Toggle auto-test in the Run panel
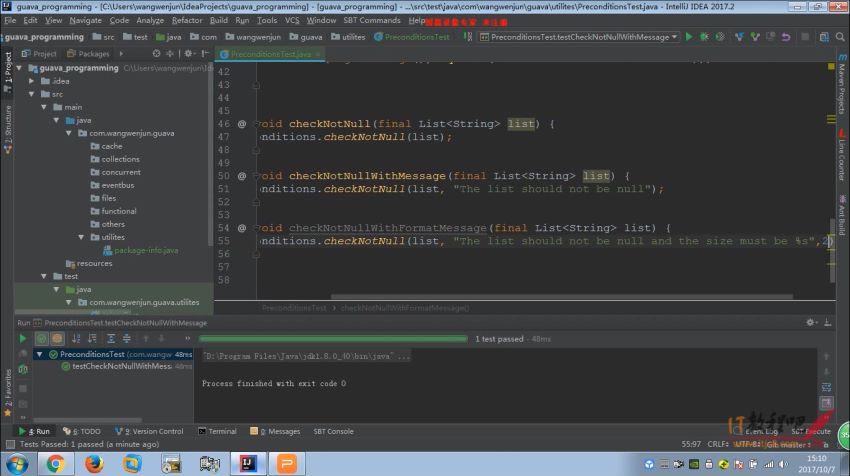Viewport: 850px width, 476px height. tap(23, 369)
